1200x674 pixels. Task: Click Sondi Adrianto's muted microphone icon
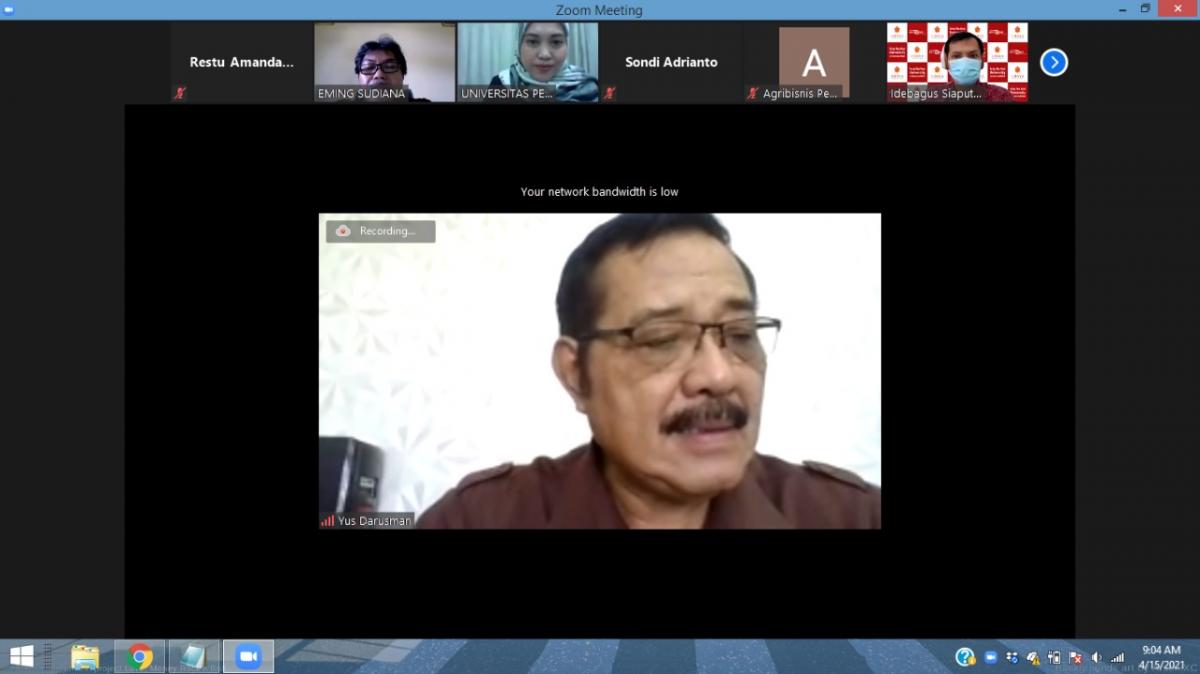610,93
